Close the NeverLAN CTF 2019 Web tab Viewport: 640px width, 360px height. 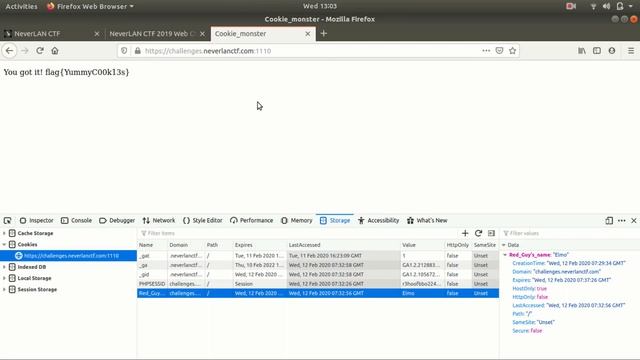(x=202, y=34)
